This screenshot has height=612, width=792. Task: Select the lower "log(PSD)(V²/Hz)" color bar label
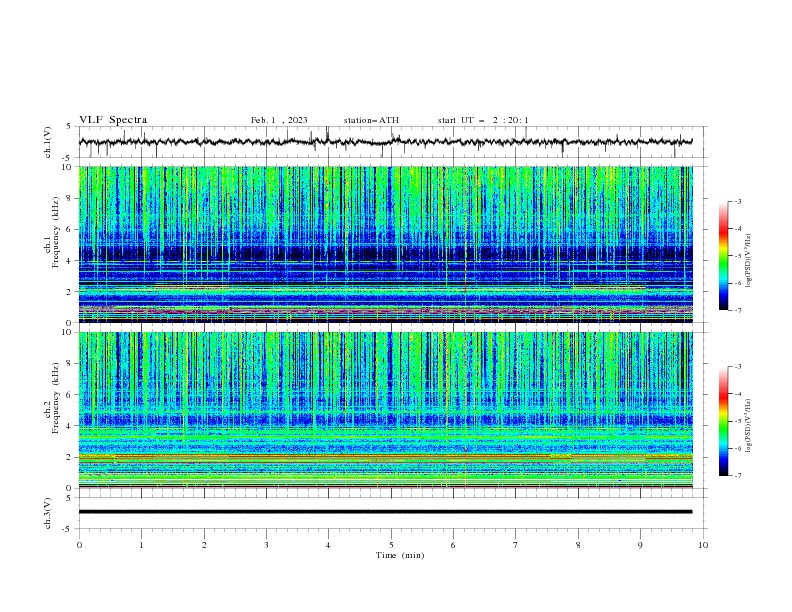(749, 426)
